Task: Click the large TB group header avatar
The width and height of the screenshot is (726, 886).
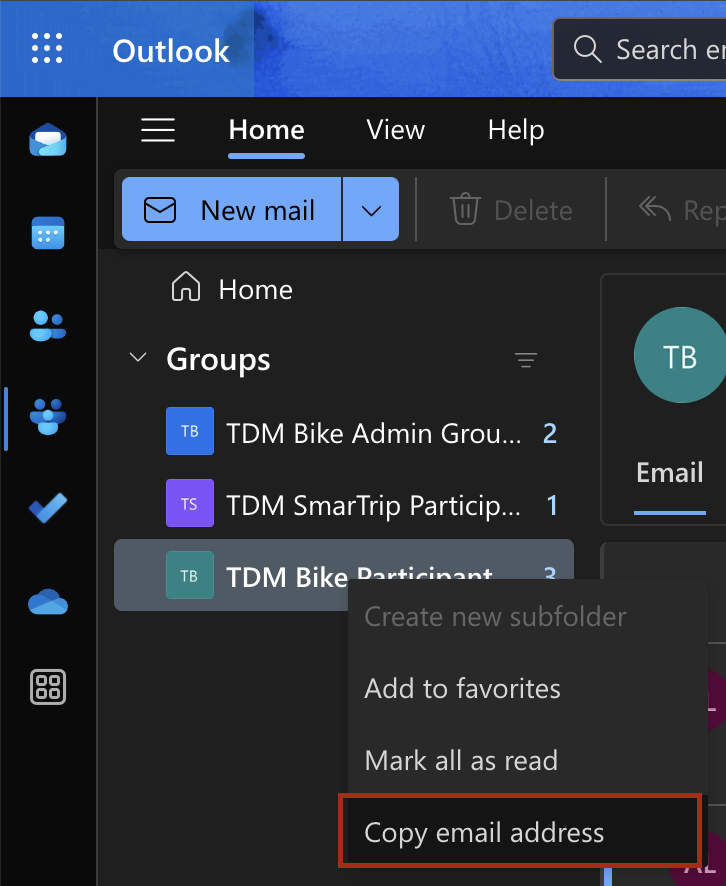Action: click(x=680, y=355)
